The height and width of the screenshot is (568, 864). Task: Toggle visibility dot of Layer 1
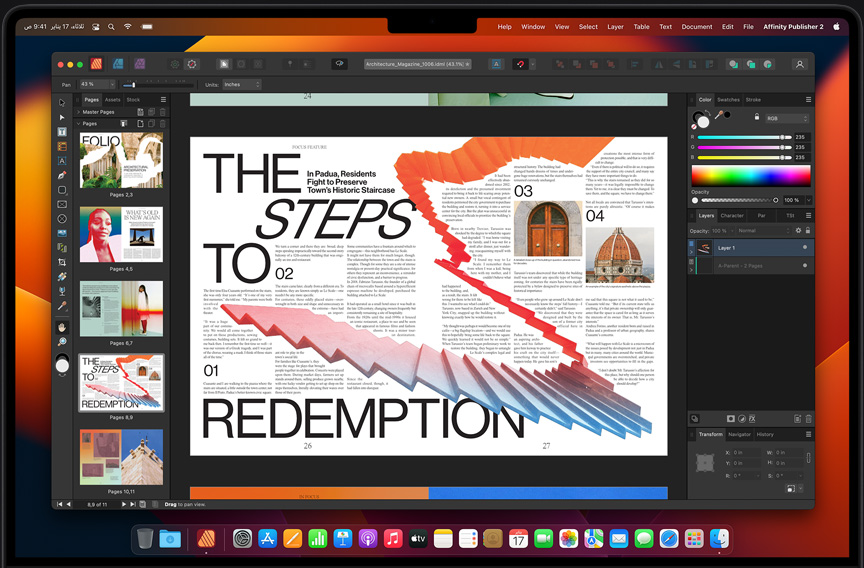coord(805,247)
